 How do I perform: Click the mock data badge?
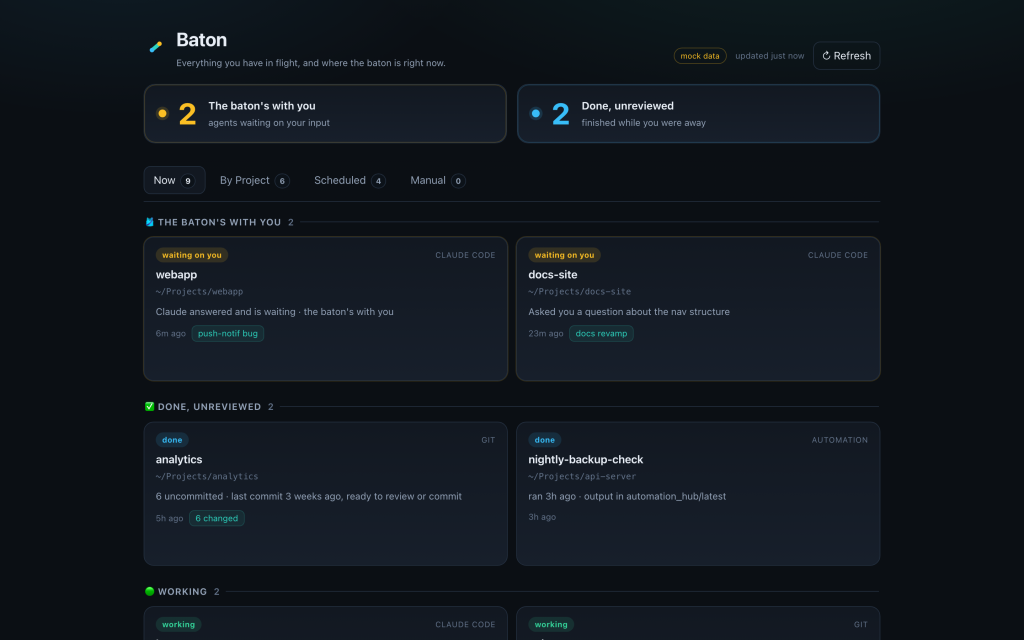[699, 56]
